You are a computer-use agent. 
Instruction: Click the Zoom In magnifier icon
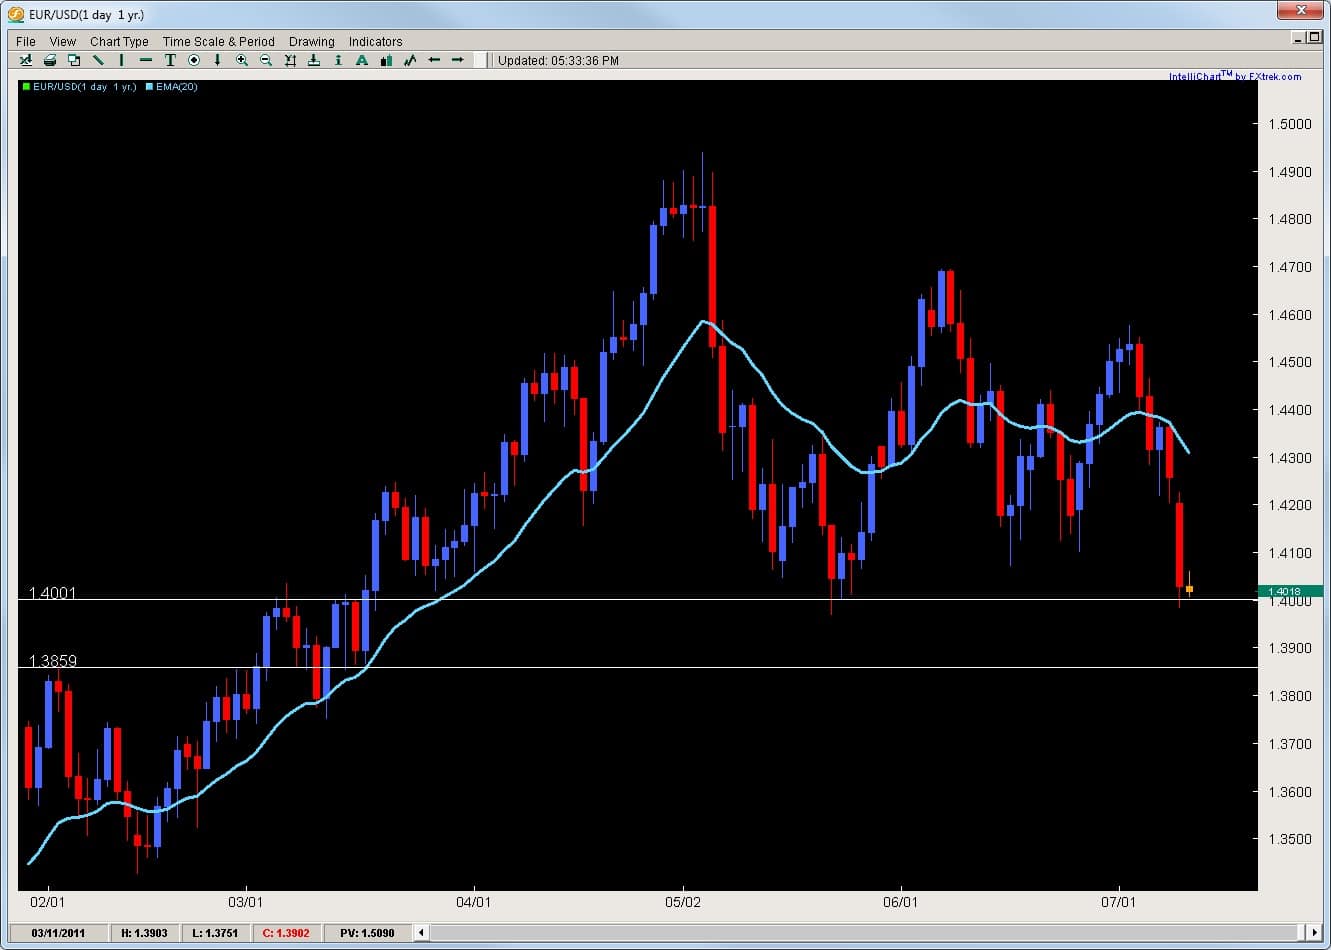(242, 60)
